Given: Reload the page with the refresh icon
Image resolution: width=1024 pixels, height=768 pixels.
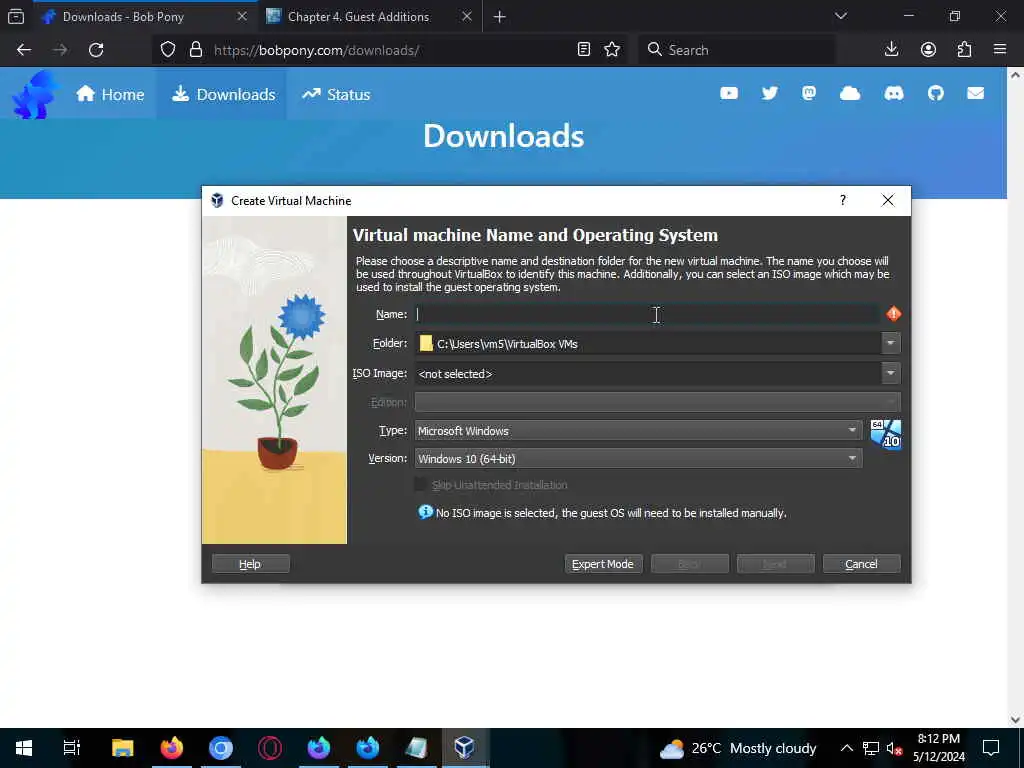Looking at the screenshot, I should 96,50.
